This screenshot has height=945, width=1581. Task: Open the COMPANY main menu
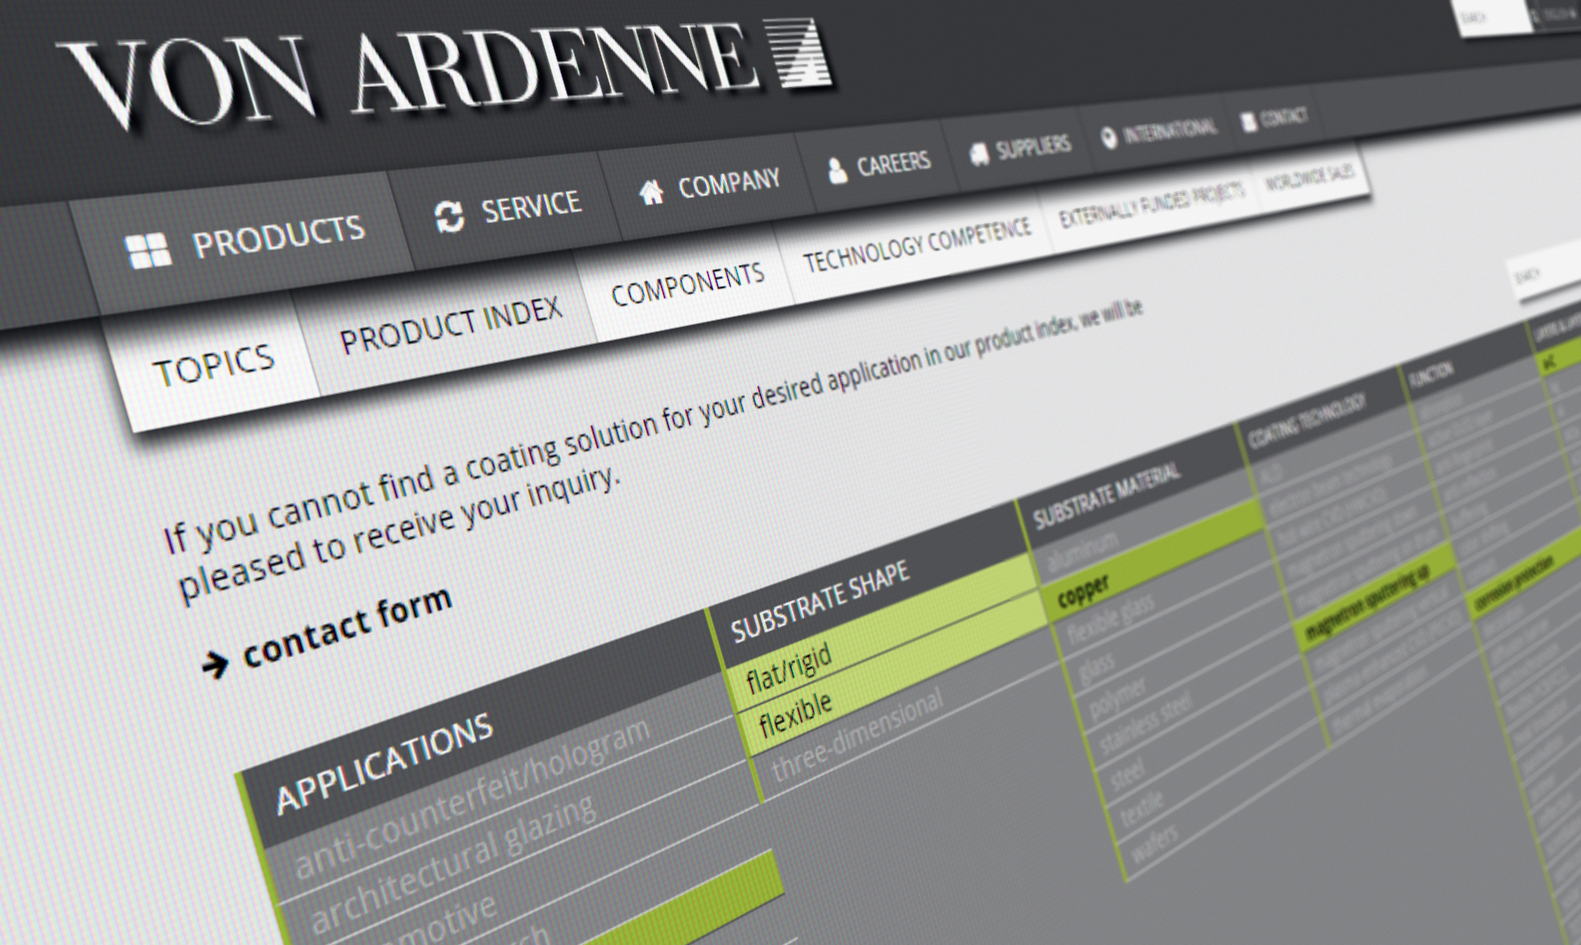tap(709, 187)
